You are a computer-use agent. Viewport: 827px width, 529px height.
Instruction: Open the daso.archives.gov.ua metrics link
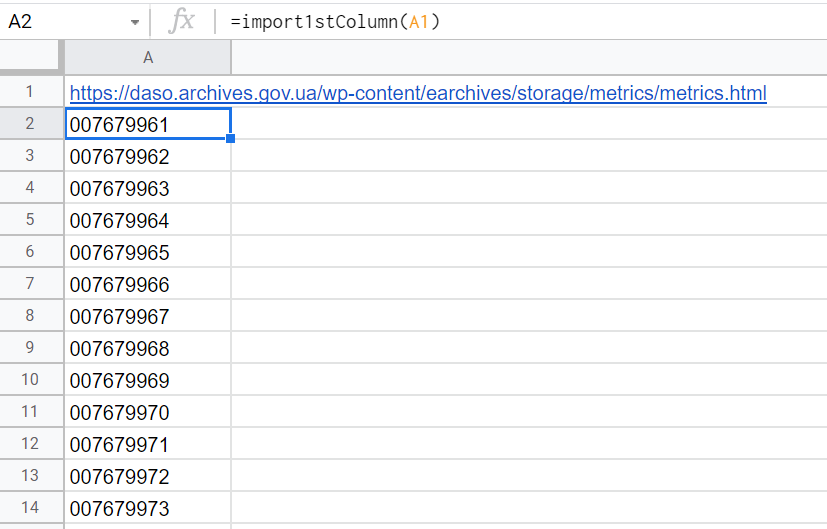(418, 93)
